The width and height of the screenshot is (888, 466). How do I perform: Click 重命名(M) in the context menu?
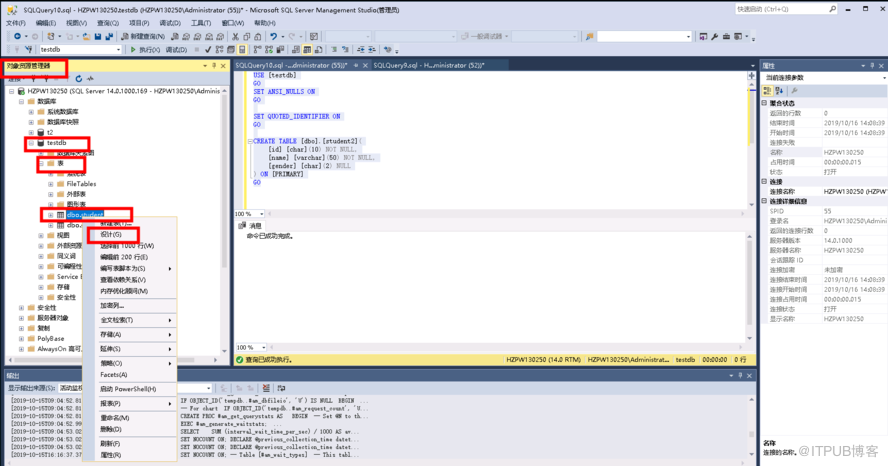(115, 417)
